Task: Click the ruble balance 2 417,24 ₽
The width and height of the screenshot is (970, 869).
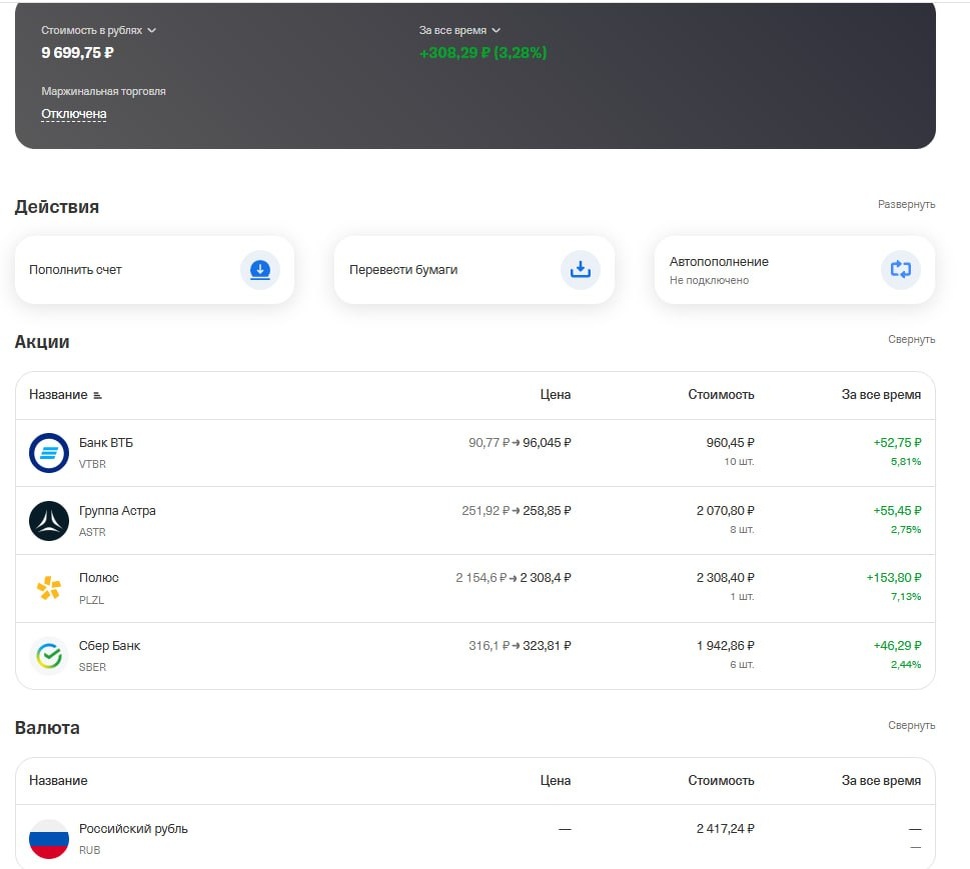Action: tap(725, 829)
